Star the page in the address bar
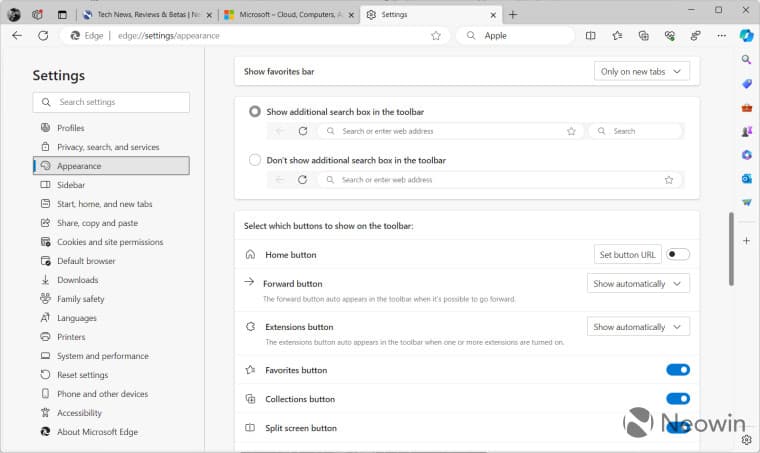 pos(436,35)
